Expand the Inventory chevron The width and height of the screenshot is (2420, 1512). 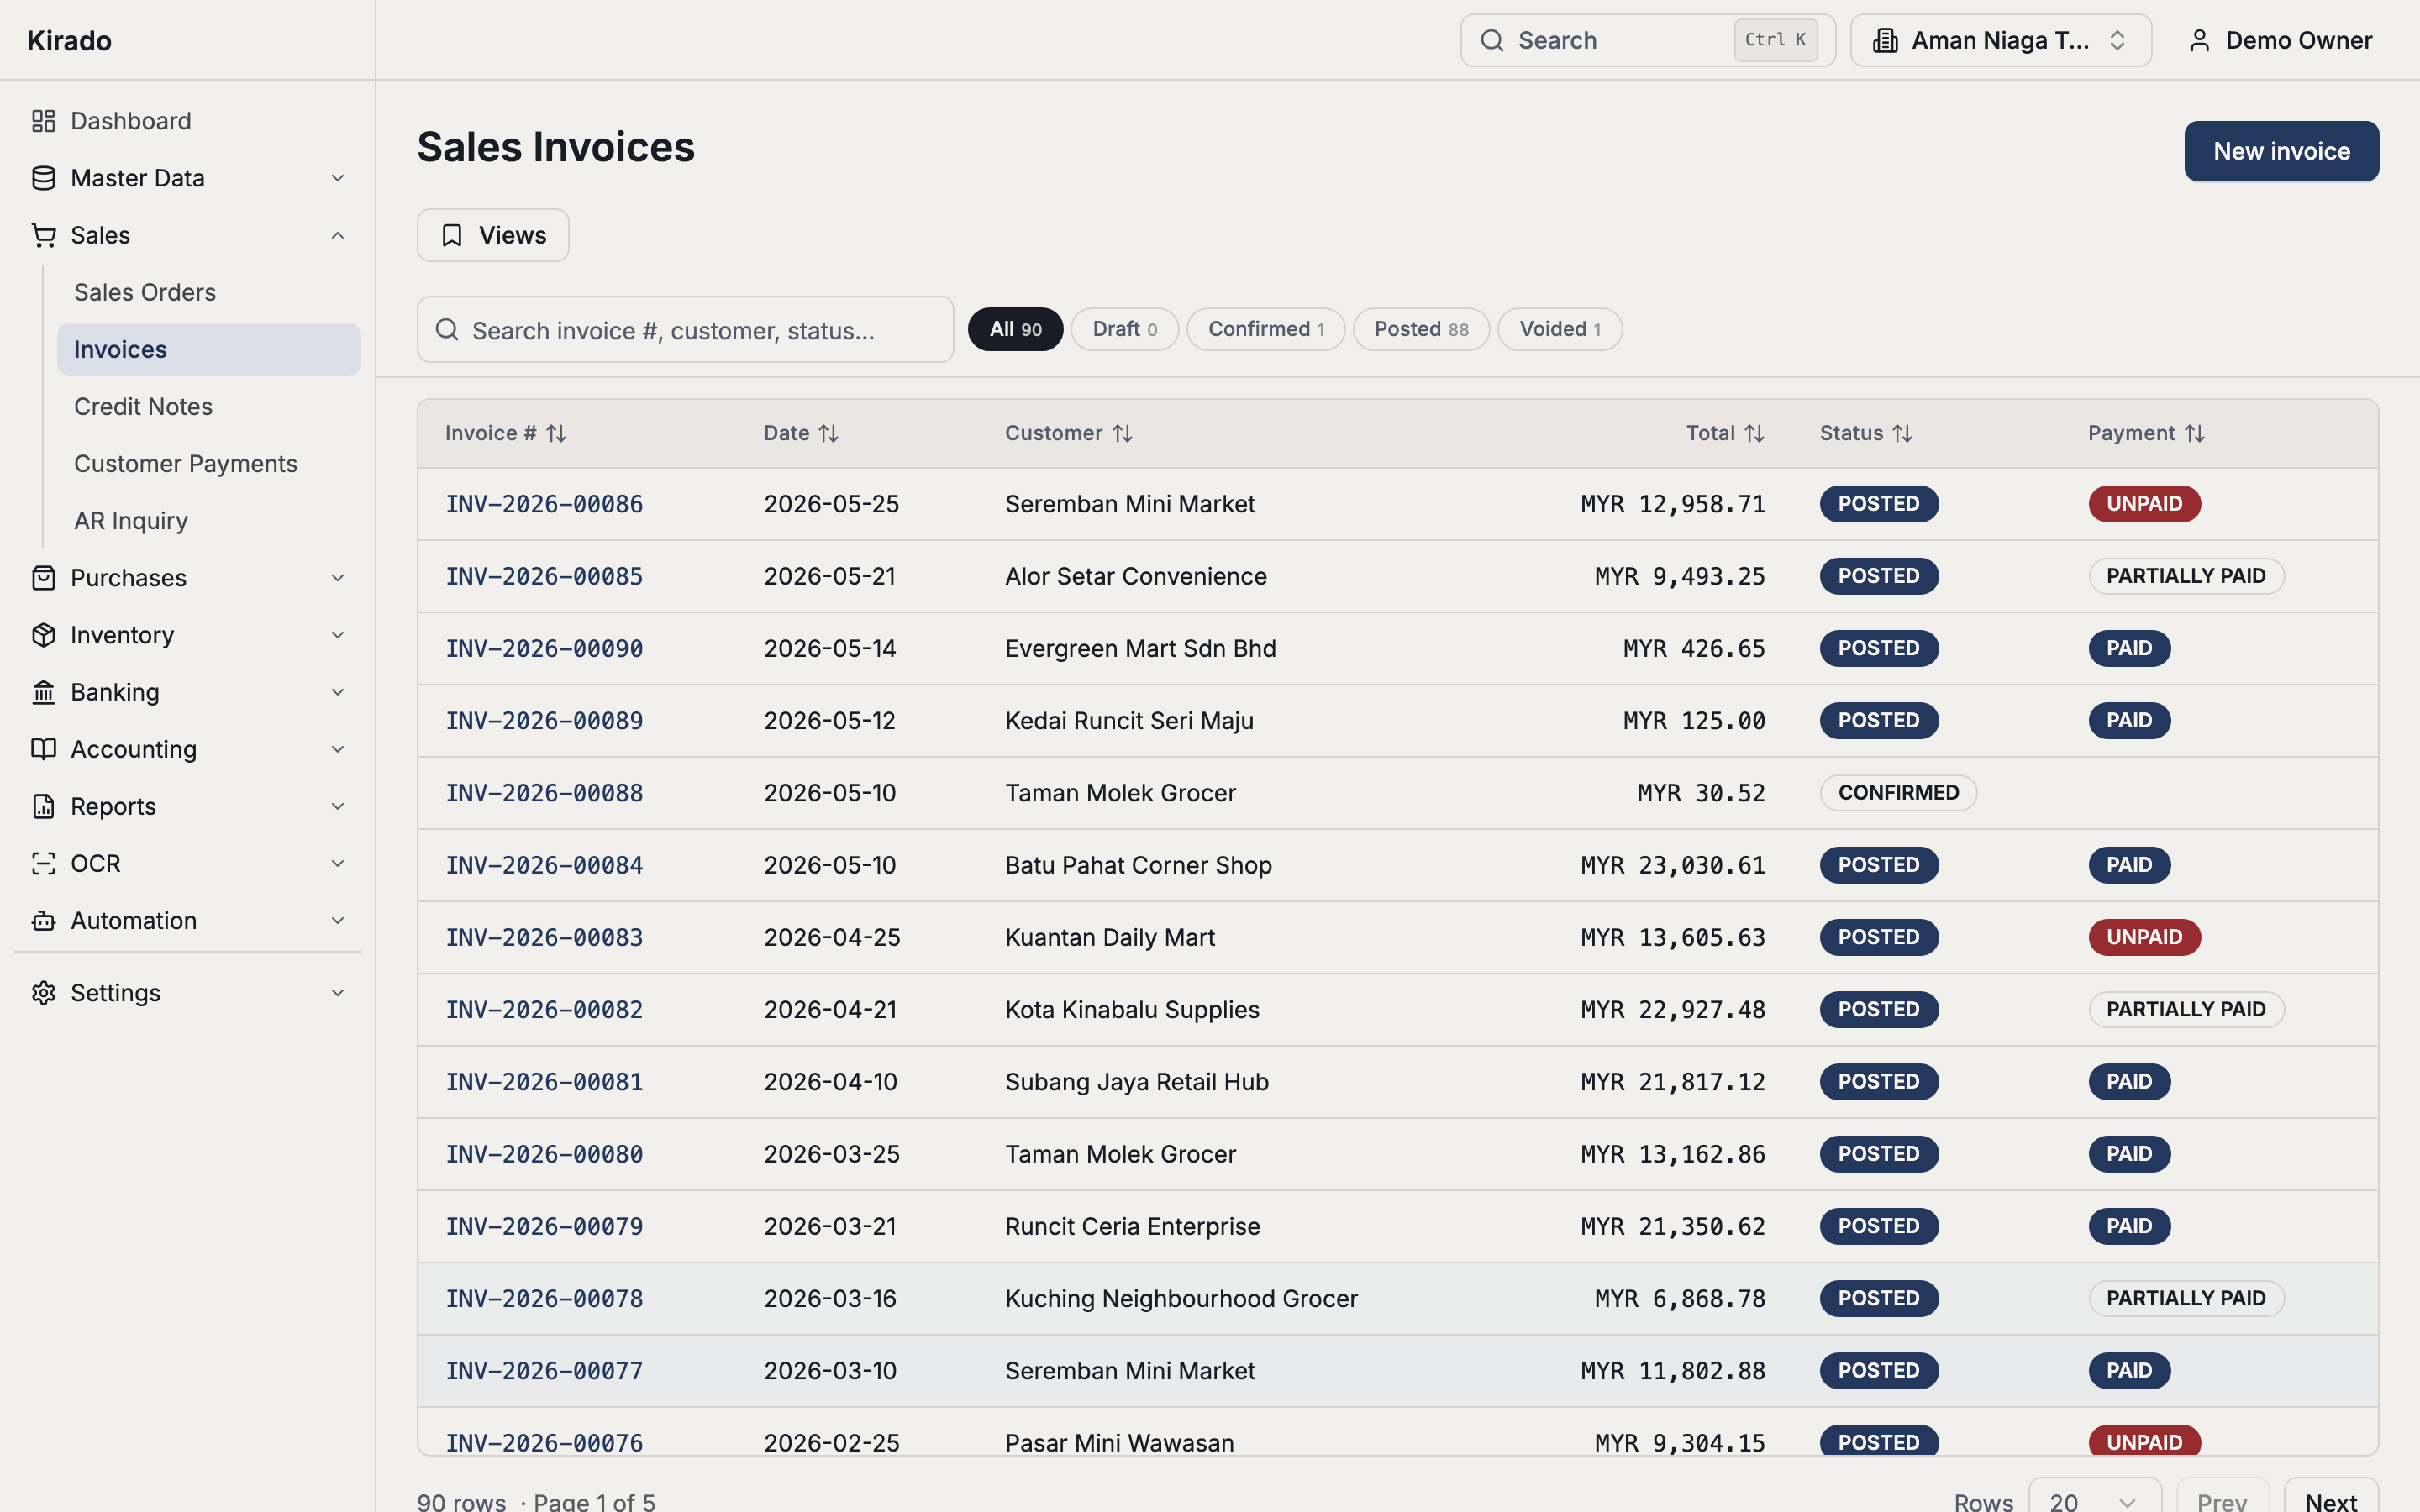pyautogui.click(x=338, y=635)
